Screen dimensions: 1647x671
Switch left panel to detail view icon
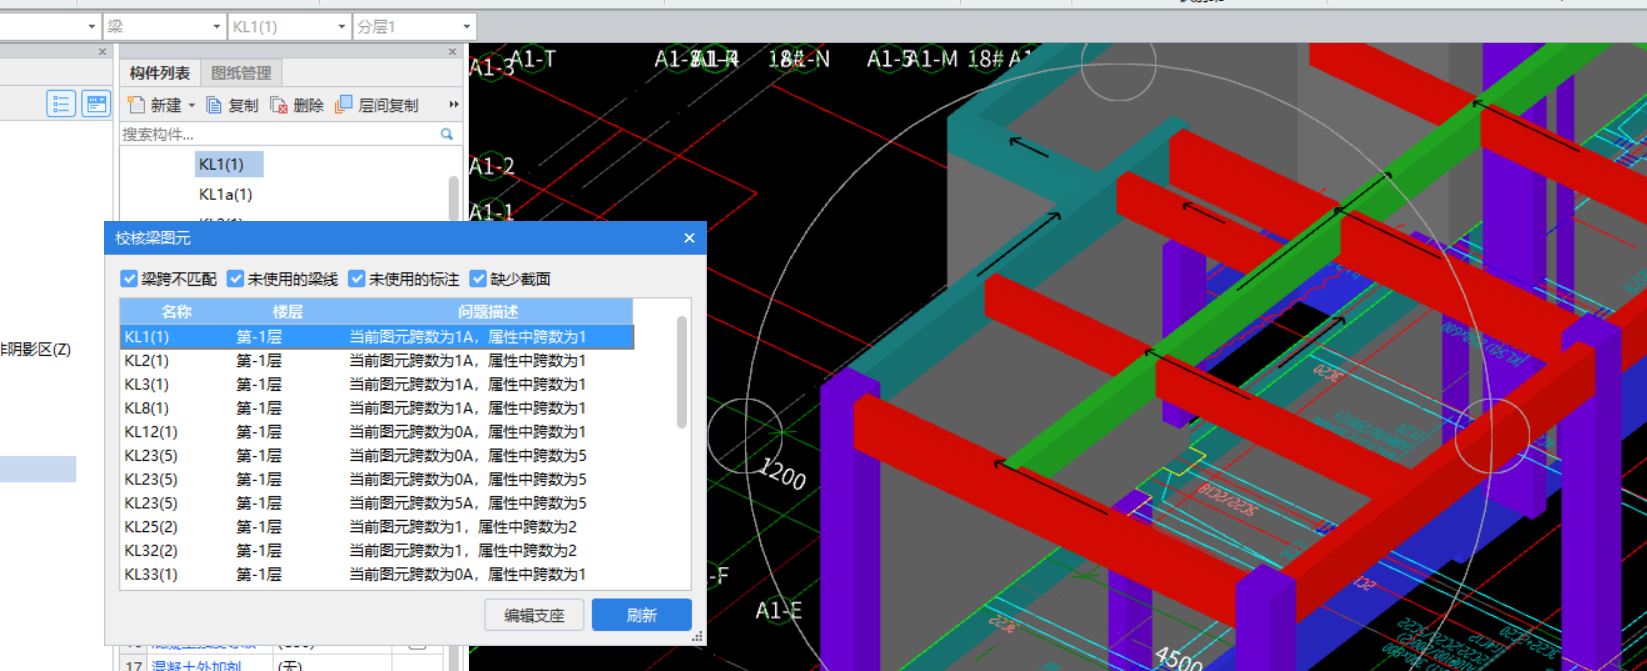click(x=96, y=104)
